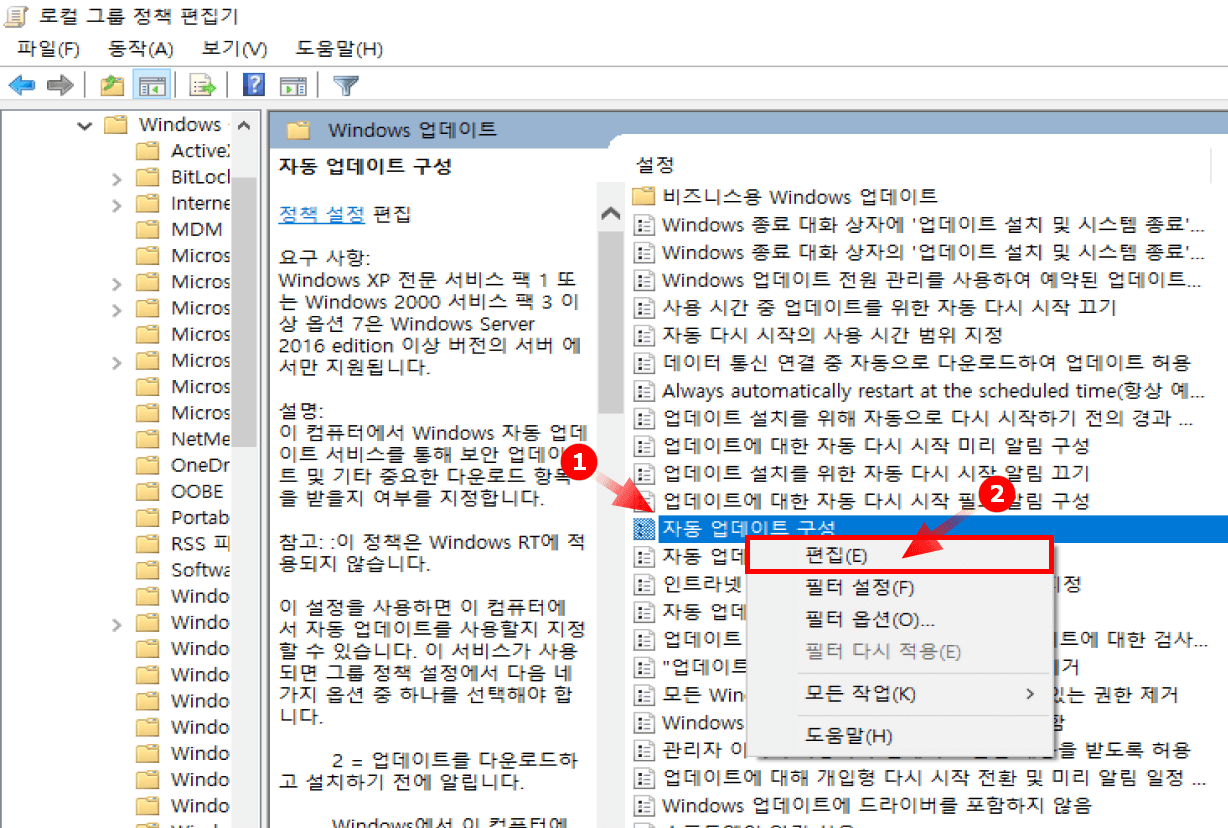Click the Back arrow toolbar icon
This screenshot has width=1228, height=828.
coord(22,86)
